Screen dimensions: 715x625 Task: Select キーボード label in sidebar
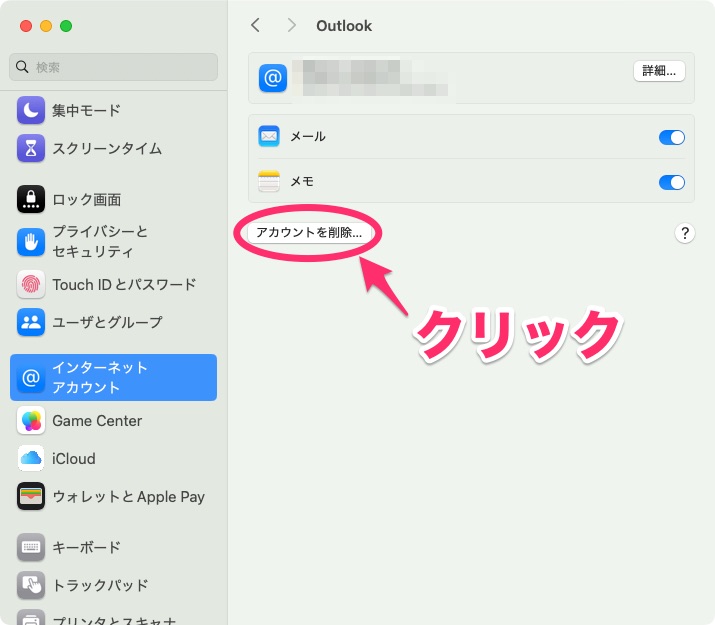[86, 547]
